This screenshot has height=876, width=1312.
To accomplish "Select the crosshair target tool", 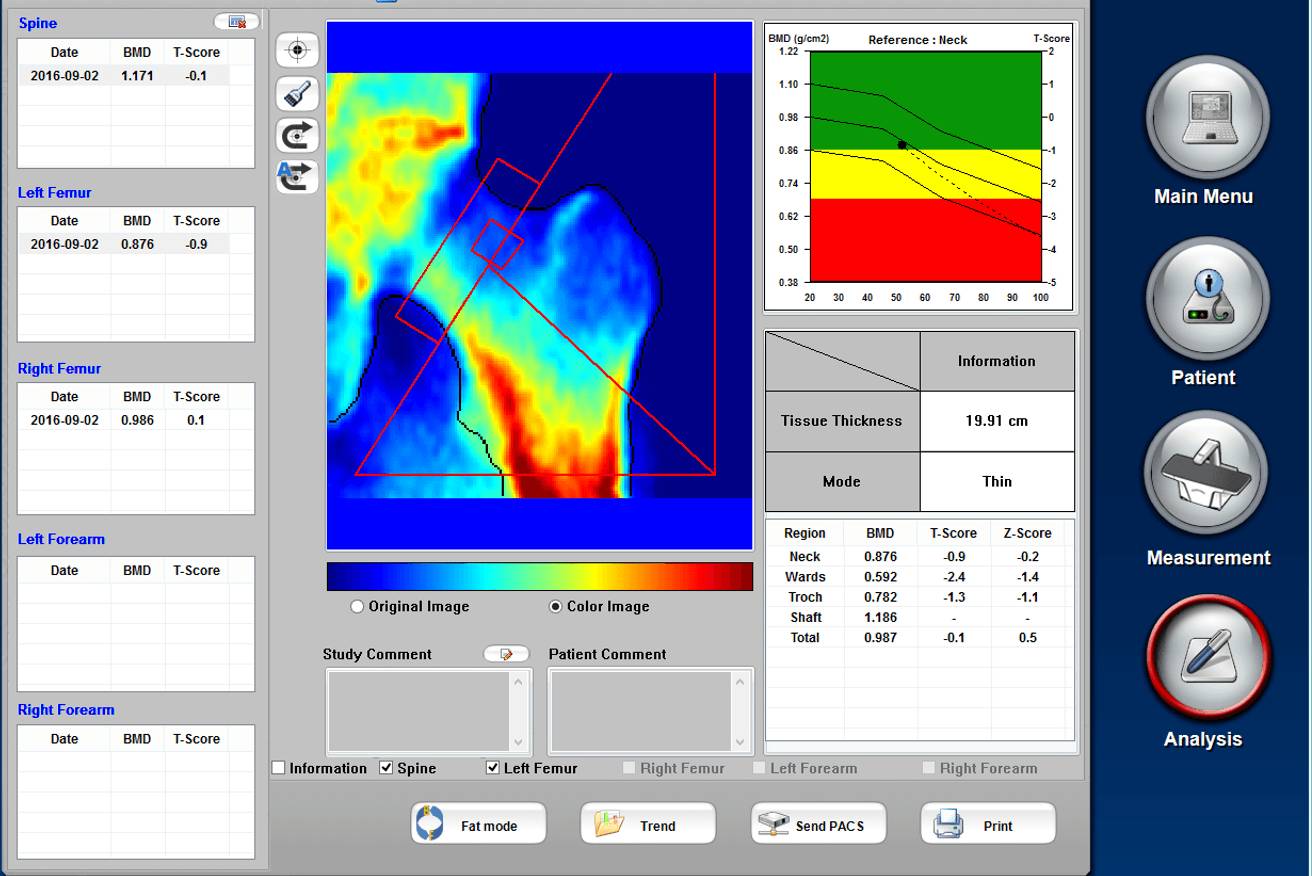I will 297,50.
